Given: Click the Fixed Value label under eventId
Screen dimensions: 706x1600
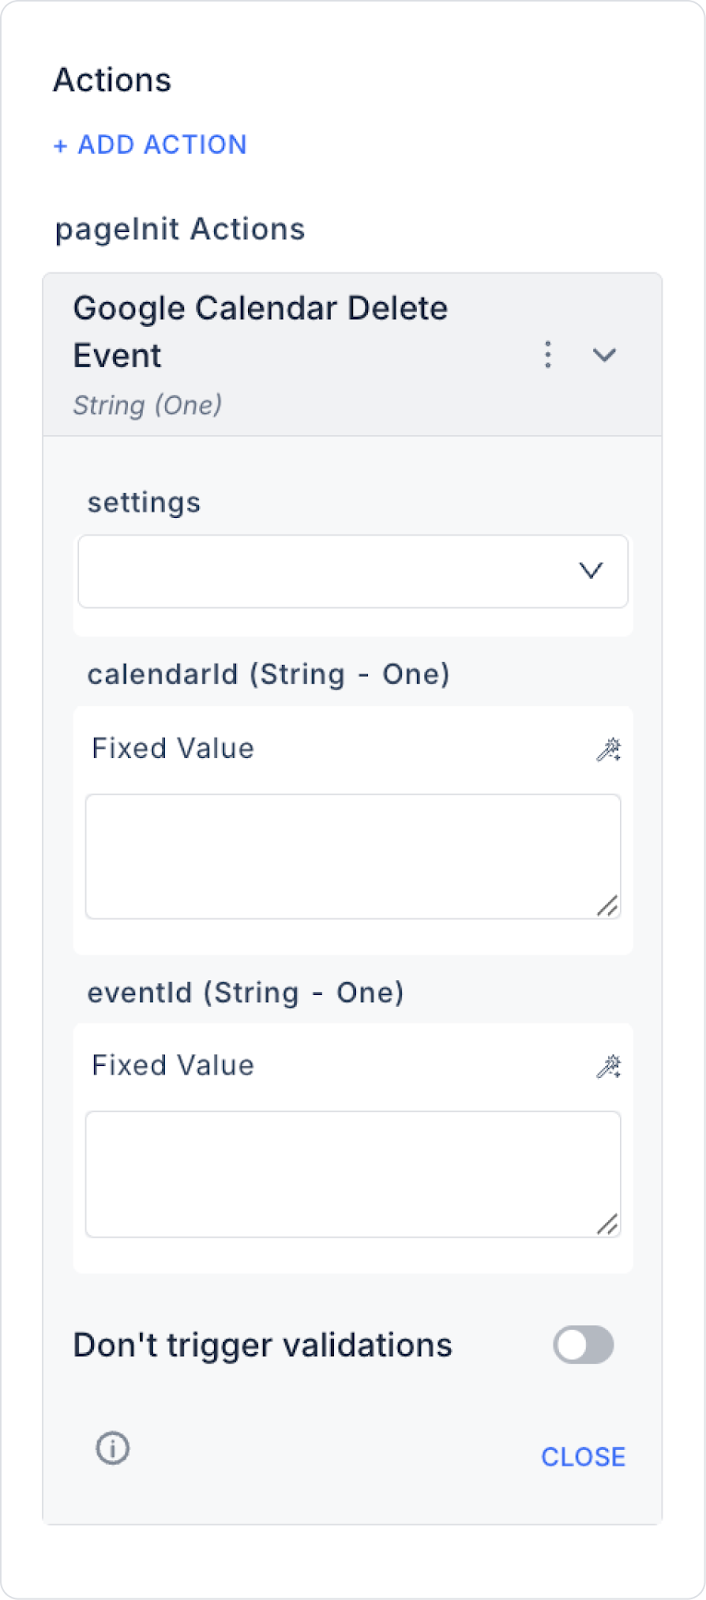Looking at the screenshot, I should 173,1065.
